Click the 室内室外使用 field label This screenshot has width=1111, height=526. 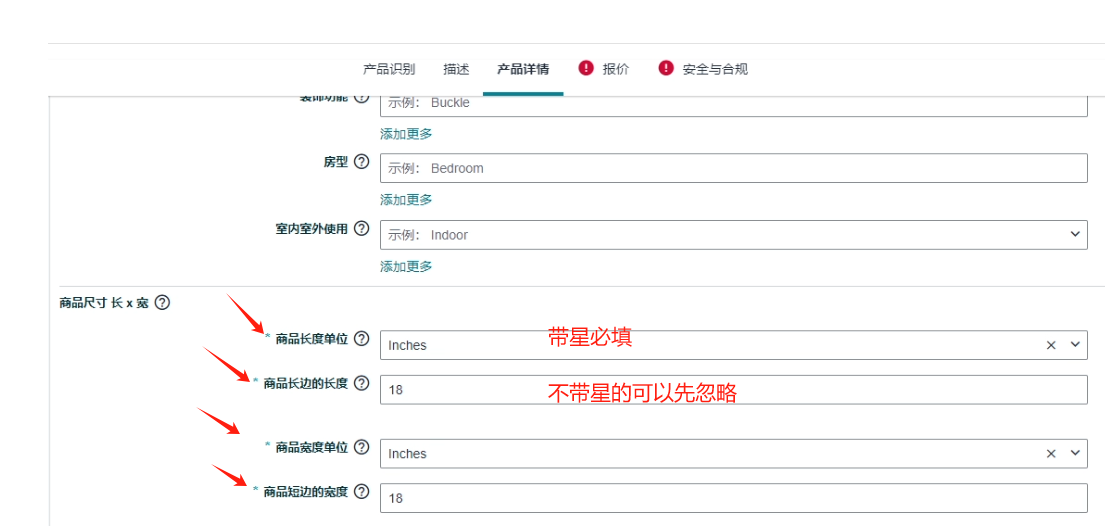[312, 229]
